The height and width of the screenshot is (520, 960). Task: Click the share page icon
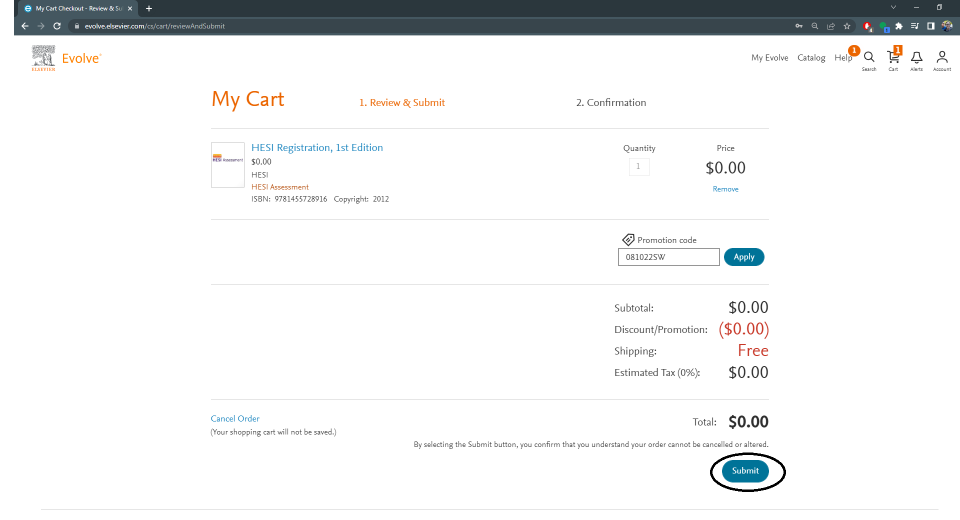point(831,26)
